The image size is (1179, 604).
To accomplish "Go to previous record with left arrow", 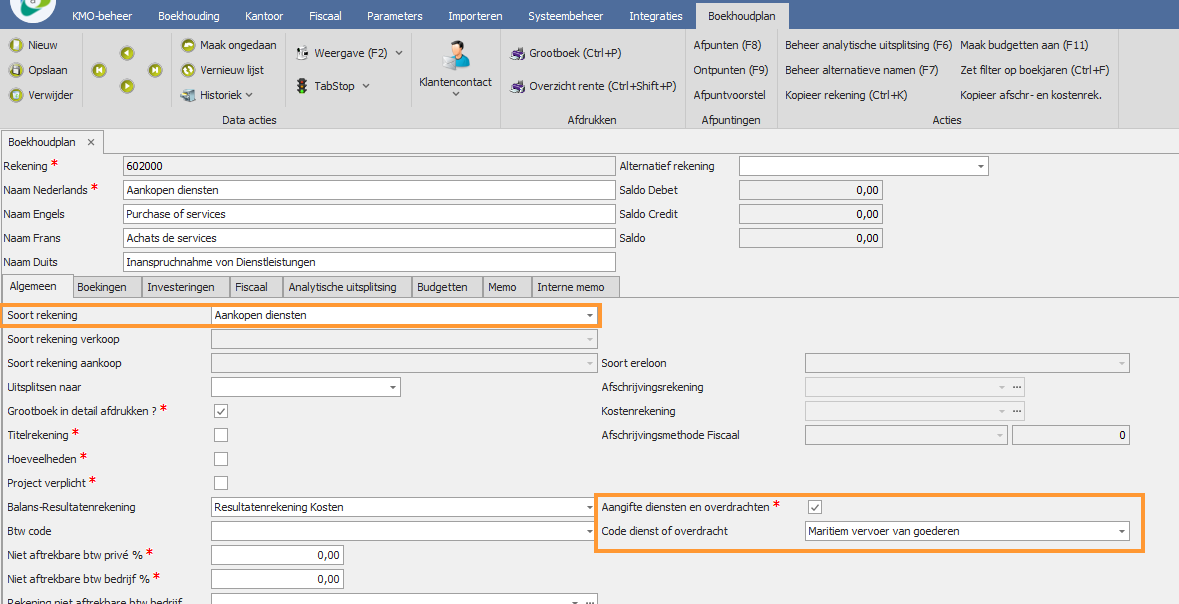I will (x=127, y=53).
